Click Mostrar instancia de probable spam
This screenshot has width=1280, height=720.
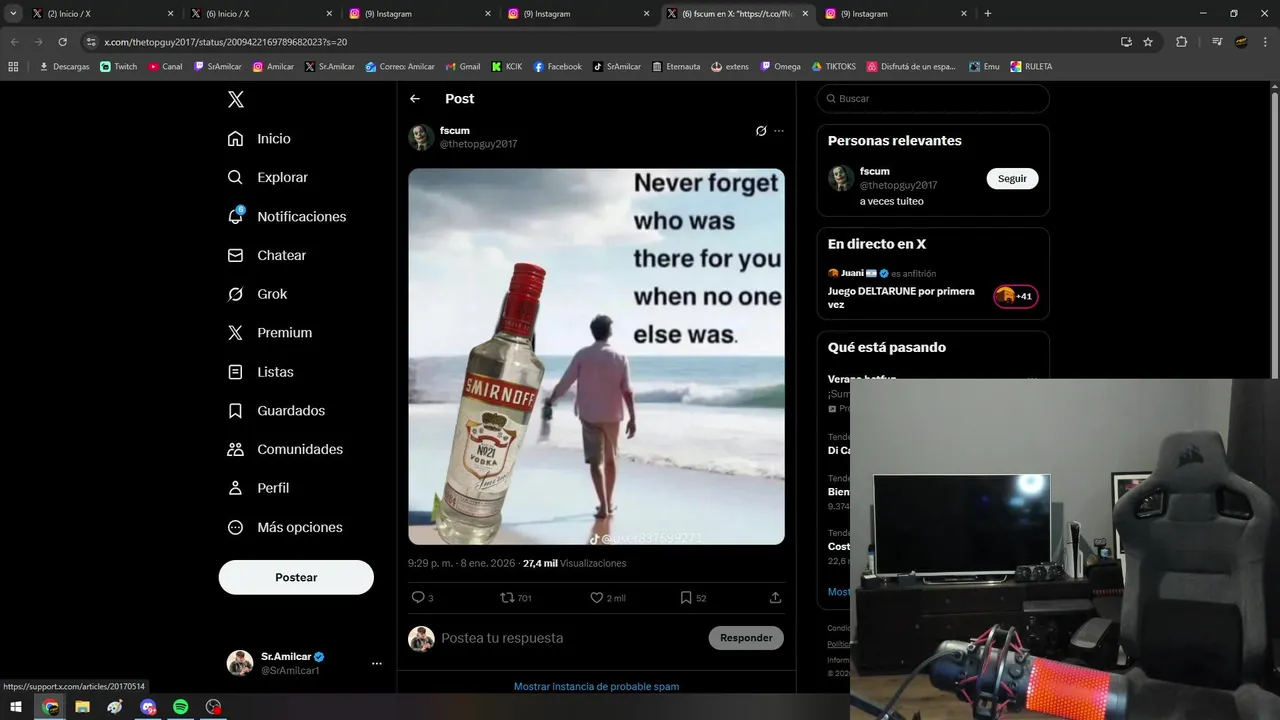[x=596, y=686]
